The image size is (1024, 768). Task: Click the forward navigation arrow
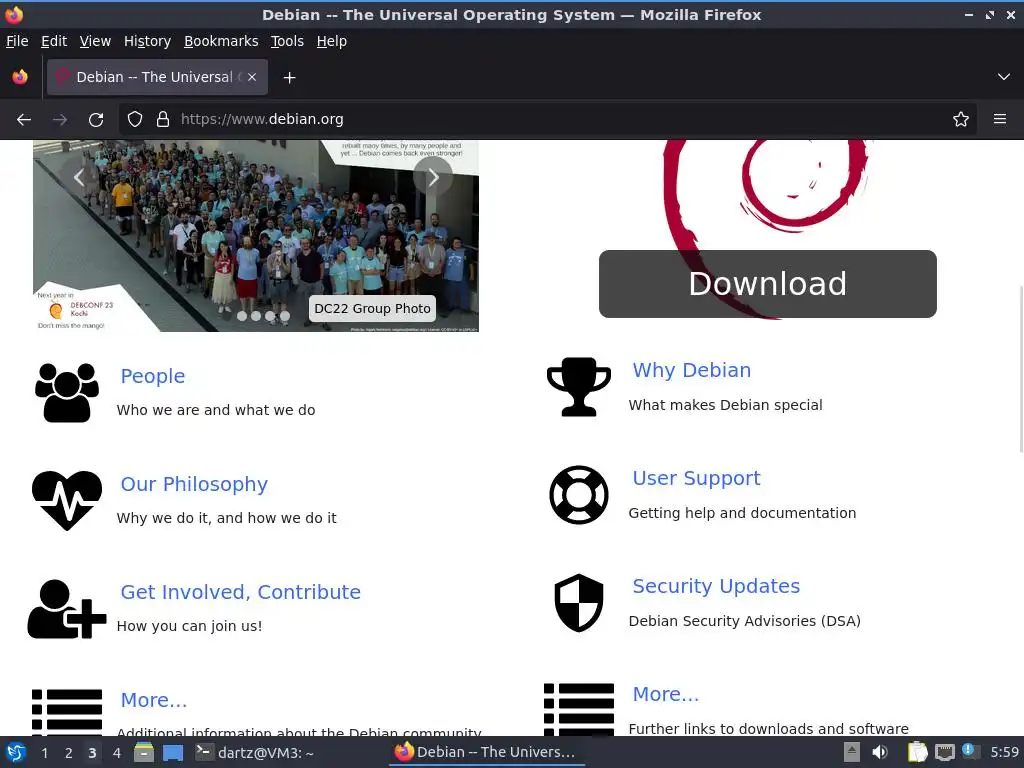click(60, 120)
